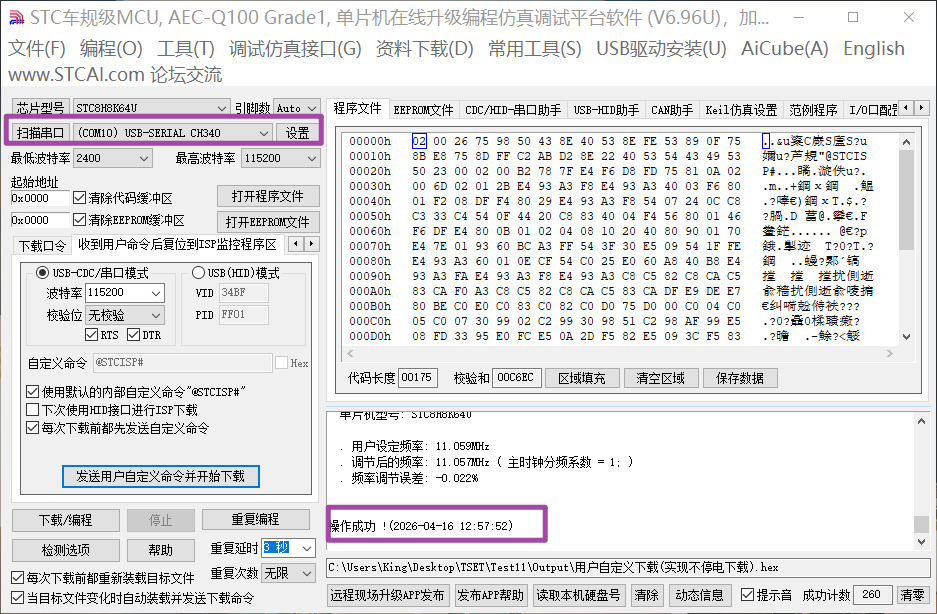
Task: Toggle 每次下载前都先发送自定义命令 checkbox
Action: click(x=33, y=428)
